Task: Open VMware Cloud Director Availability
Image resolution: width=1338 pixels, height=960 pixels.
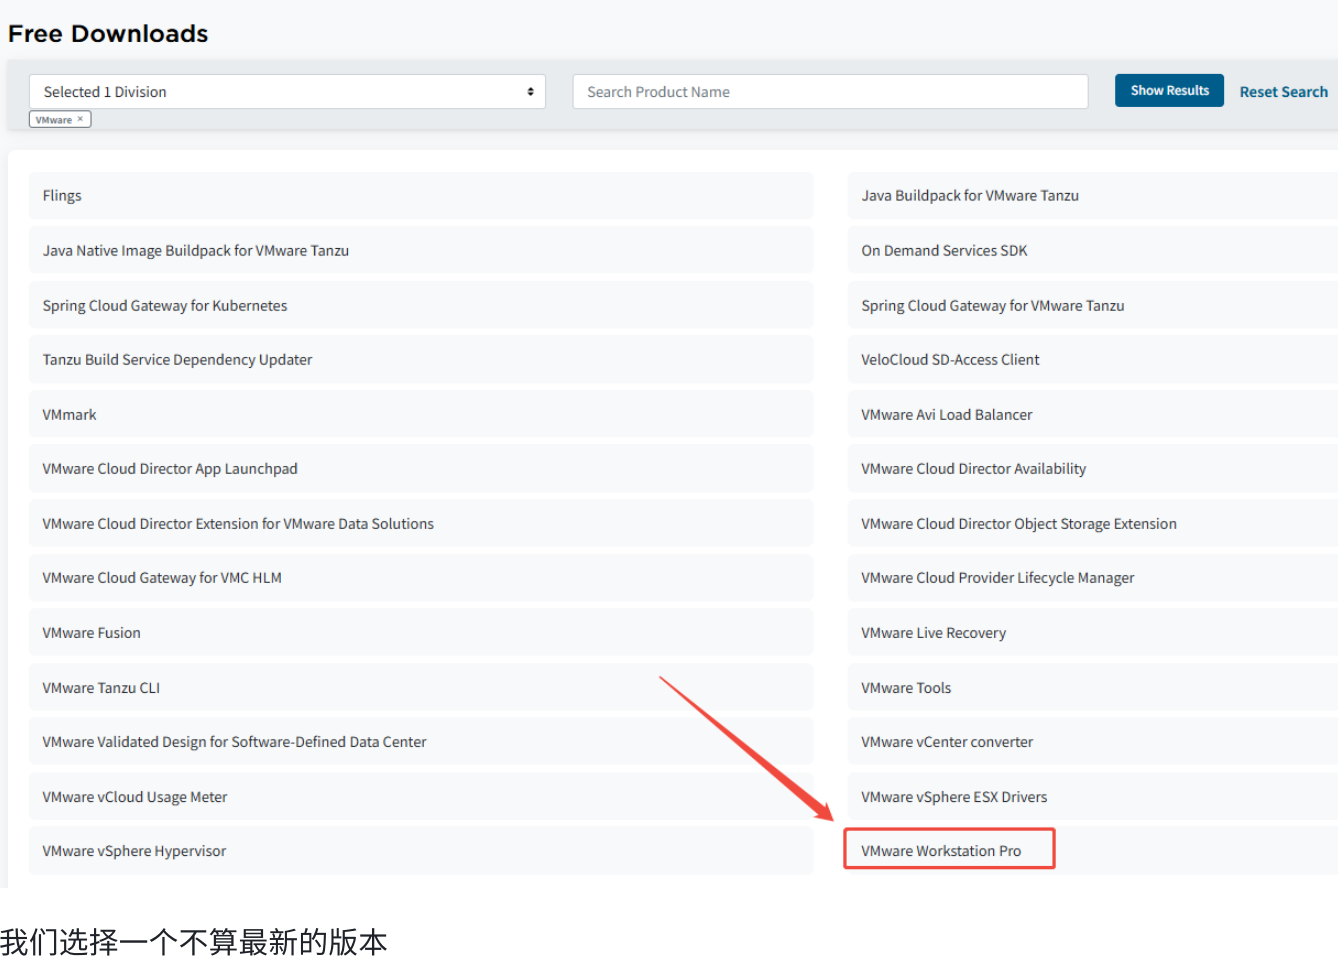Action: pyautogui.click(x=1093, y=469)
